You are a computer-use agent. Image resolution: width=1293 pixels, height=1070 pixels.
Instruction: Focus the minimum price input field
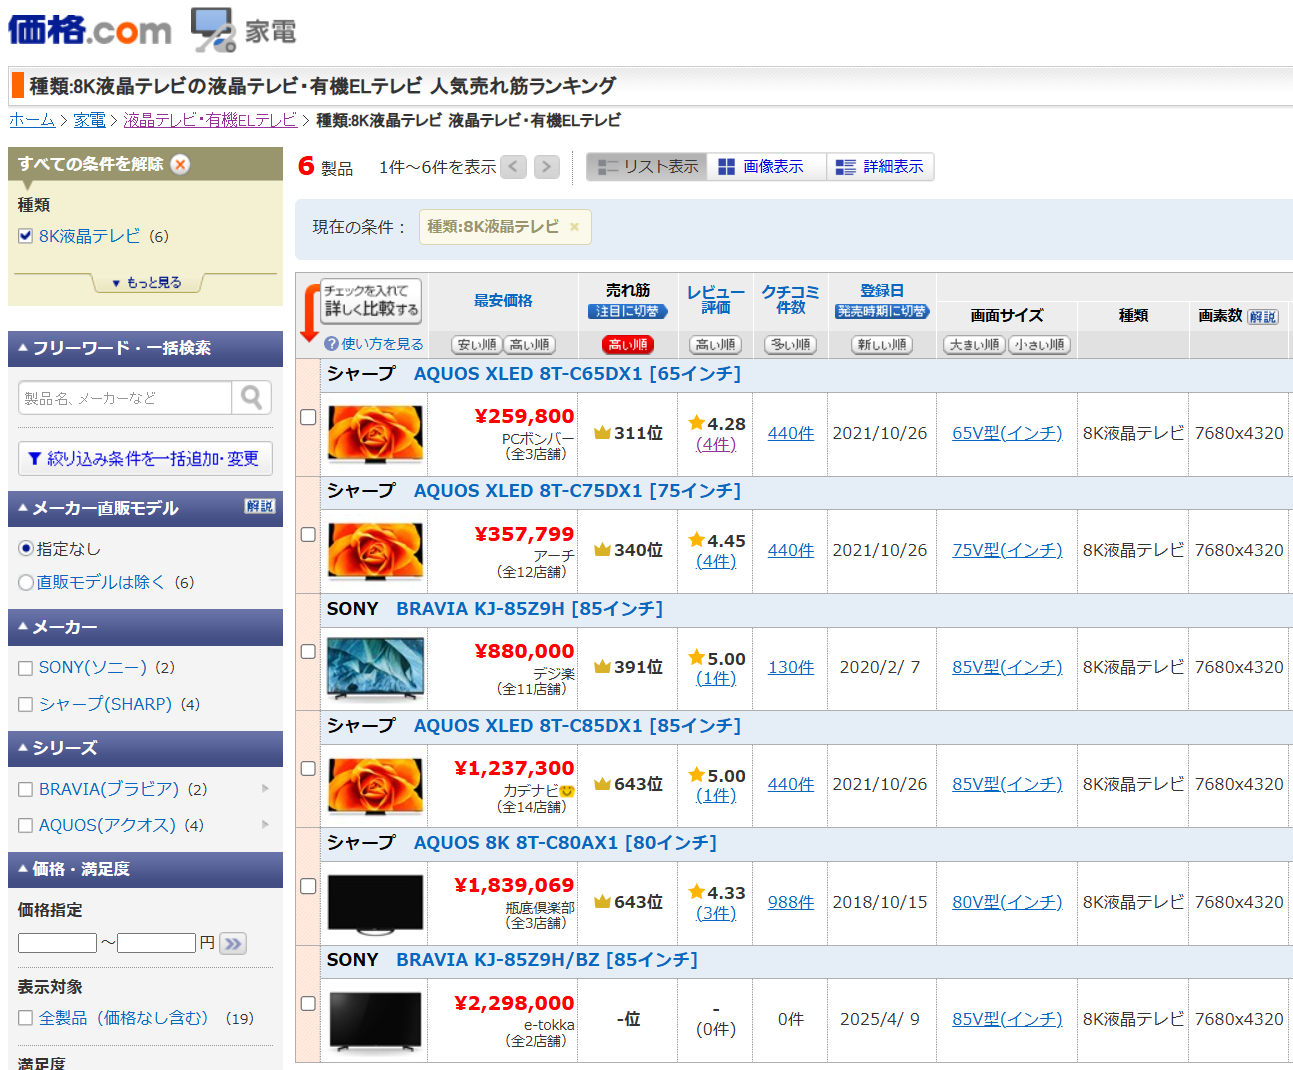[57, 943]
